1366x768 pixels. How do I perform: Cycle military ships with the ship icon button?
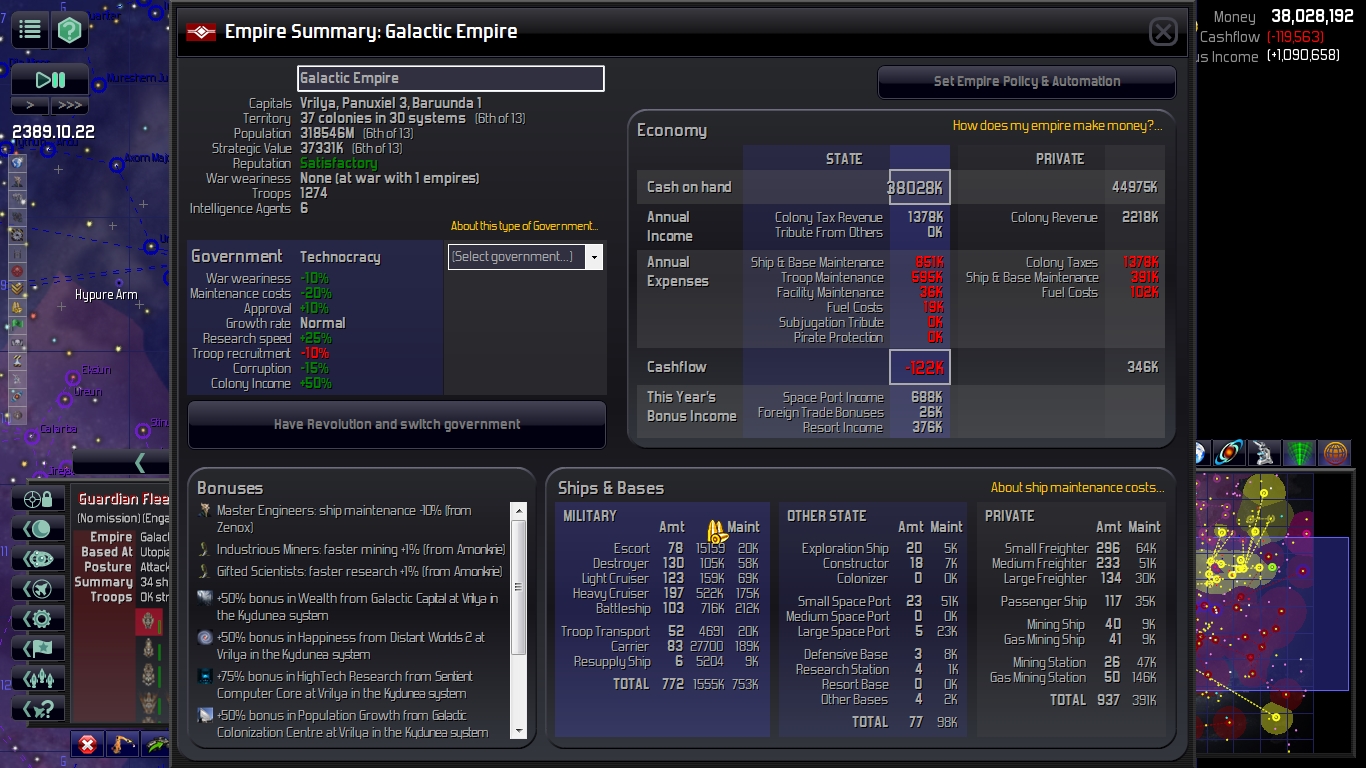pyautogui.click(x=39, y=589)
